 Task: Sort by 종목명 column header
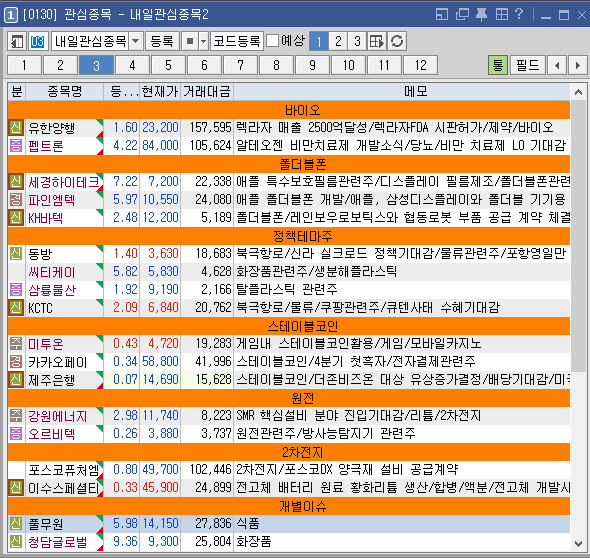click(65, 91)
